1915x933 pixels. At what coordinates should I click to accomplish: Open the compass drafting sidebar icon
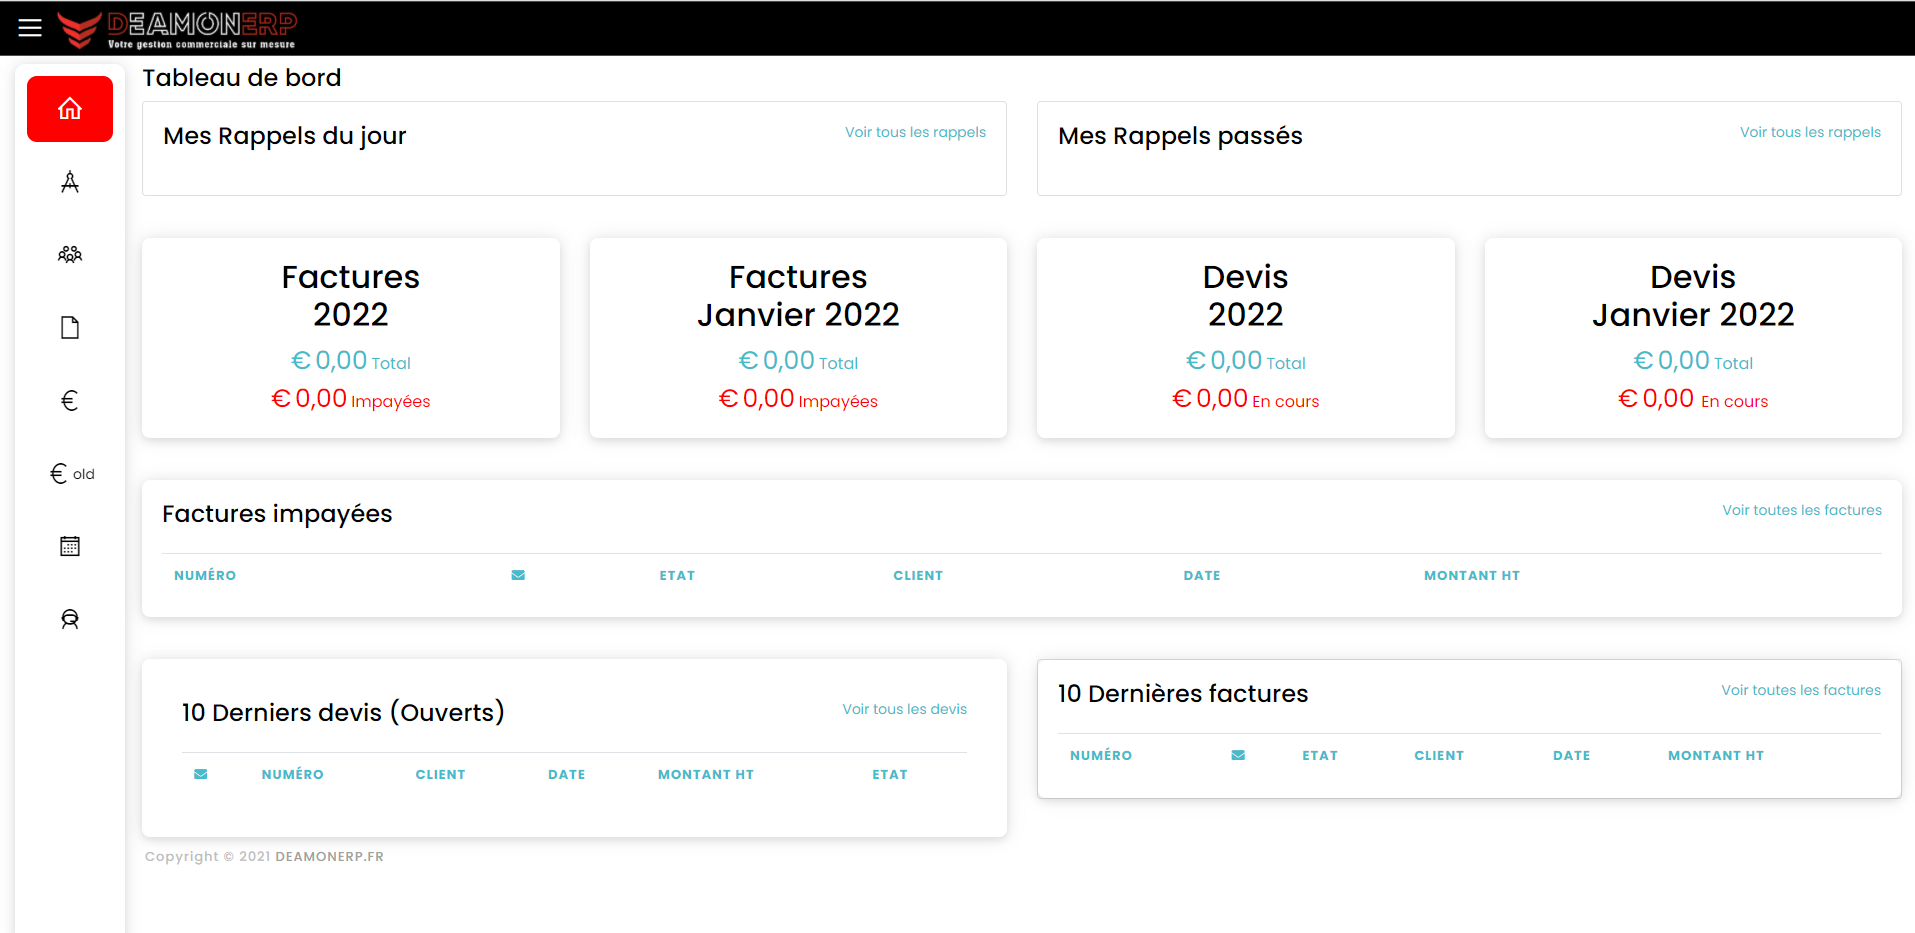pos(70,182)
